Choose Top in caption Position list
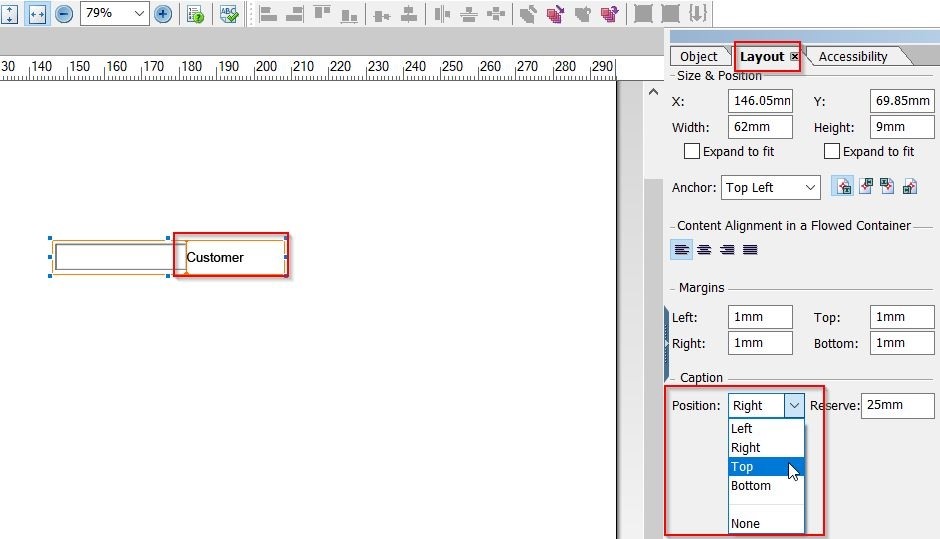This screenshot has height=539, width=940. [x=766, y=466]
